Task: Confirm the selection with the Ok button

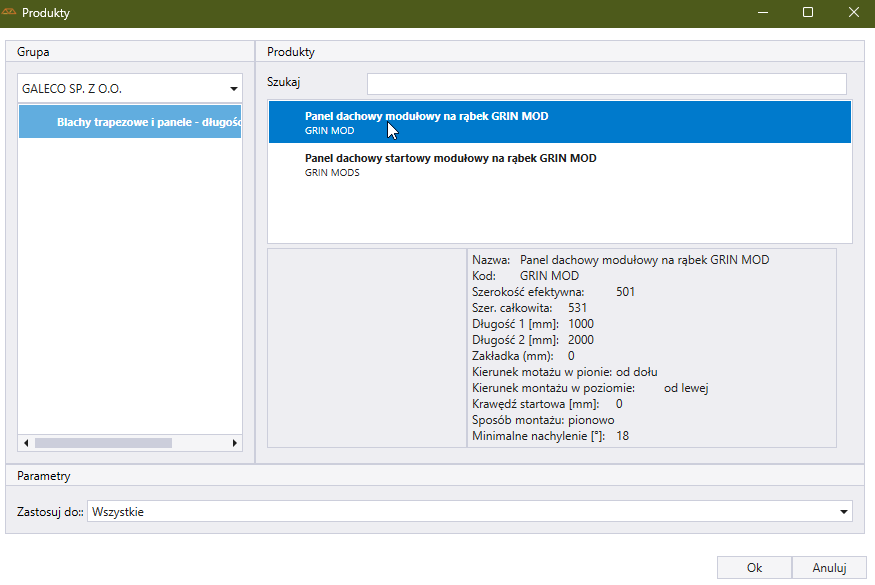Action: (x=753, y=568)
